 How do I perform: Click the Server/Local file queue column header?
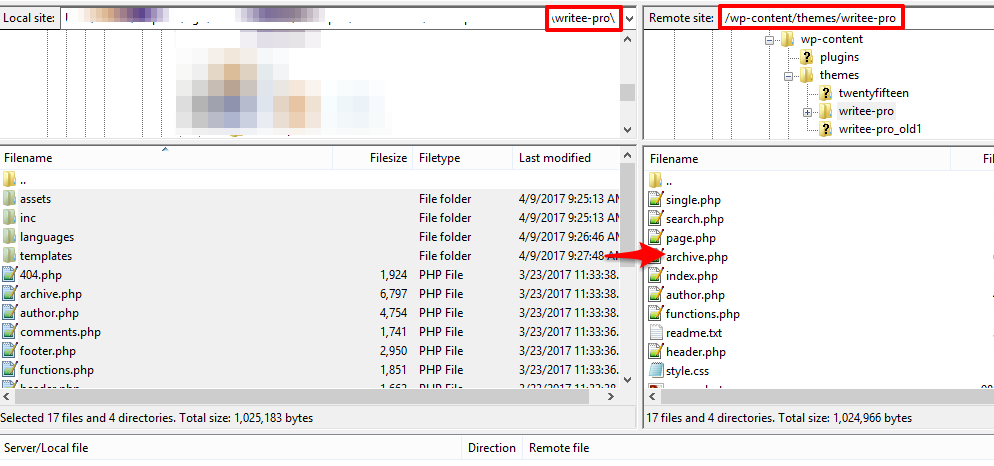tap(231, 448)
